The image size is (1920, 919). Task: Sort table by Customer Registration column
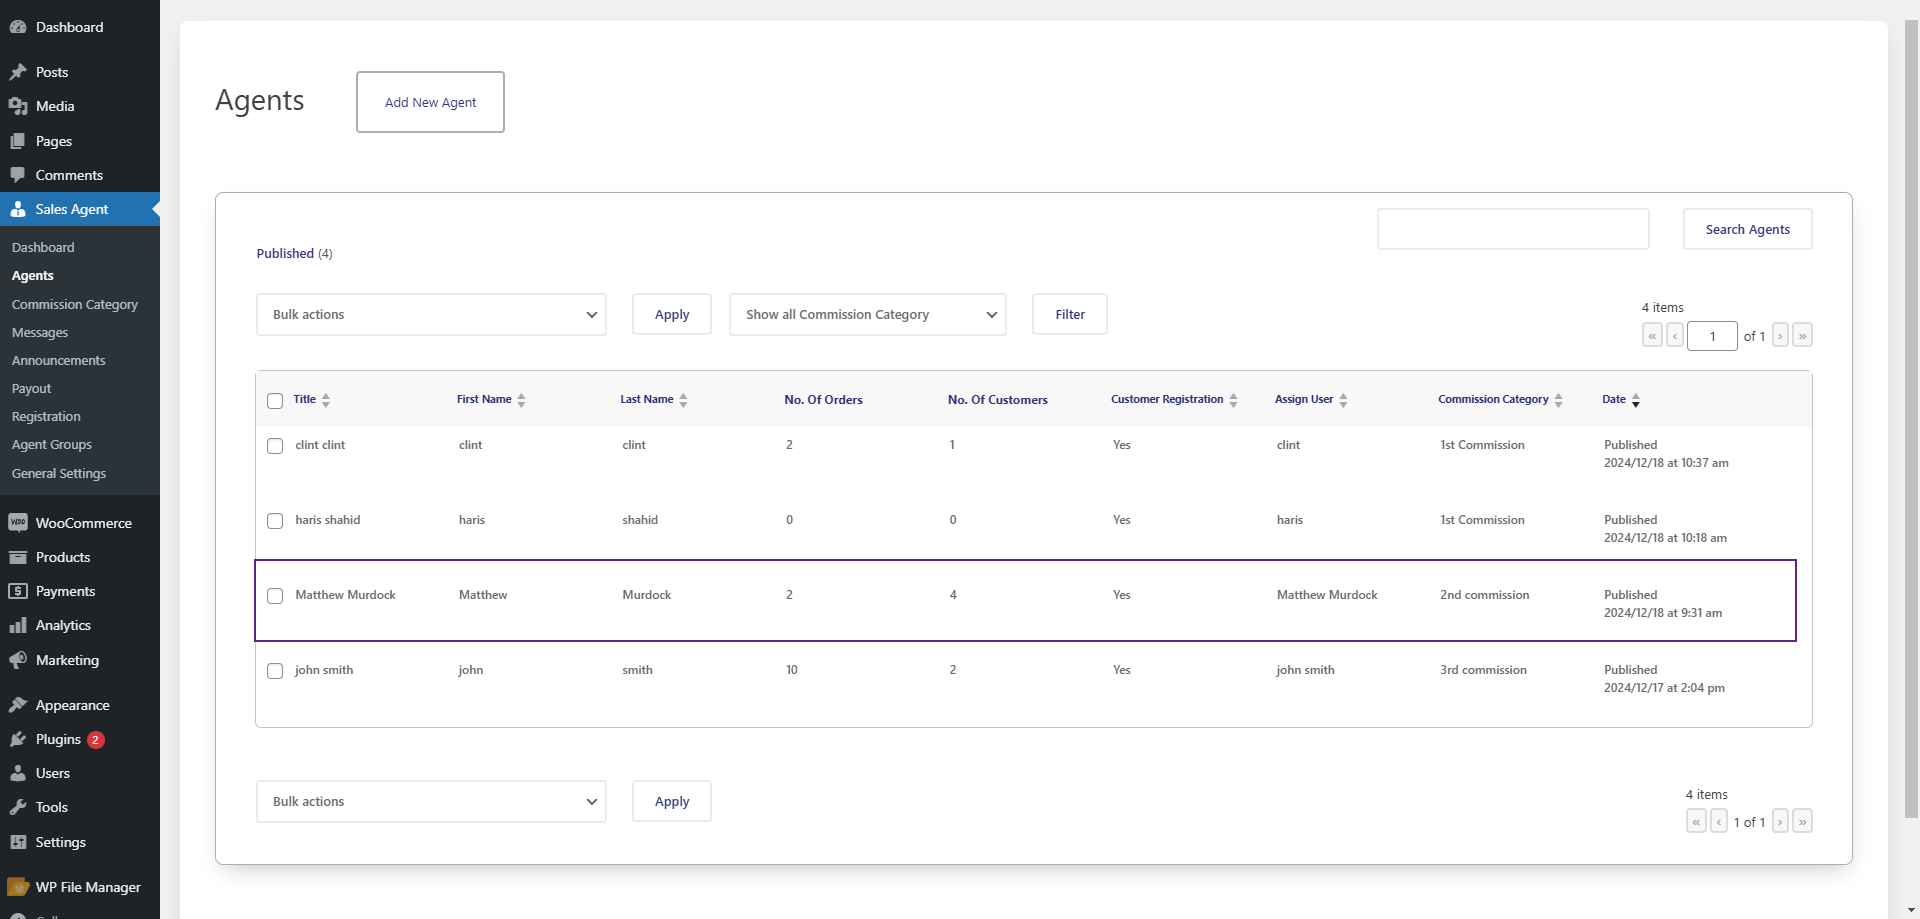[x=1174, y=400]
